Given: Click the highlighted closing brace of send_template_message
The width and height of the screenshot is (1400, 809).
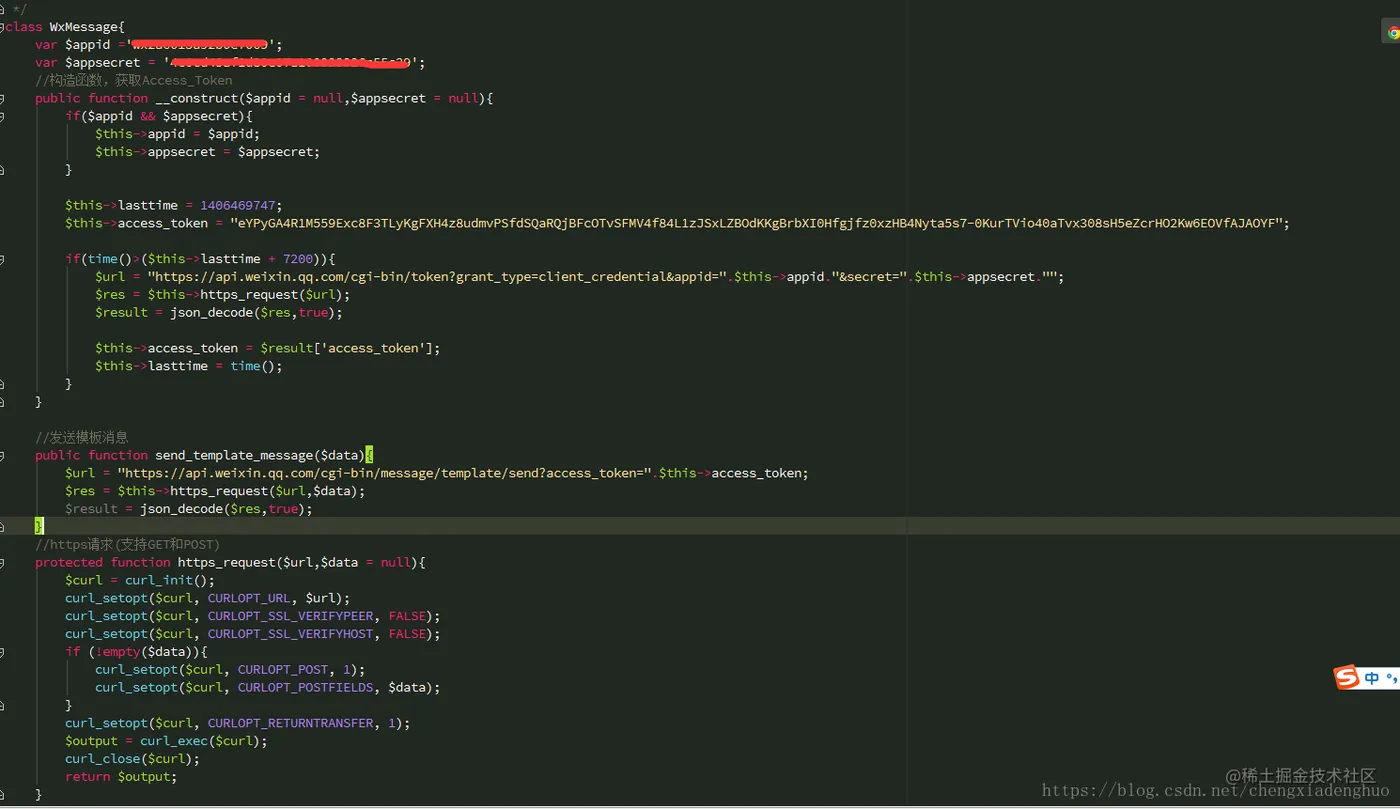Looking at the screenshot, I should pos(39,526).
